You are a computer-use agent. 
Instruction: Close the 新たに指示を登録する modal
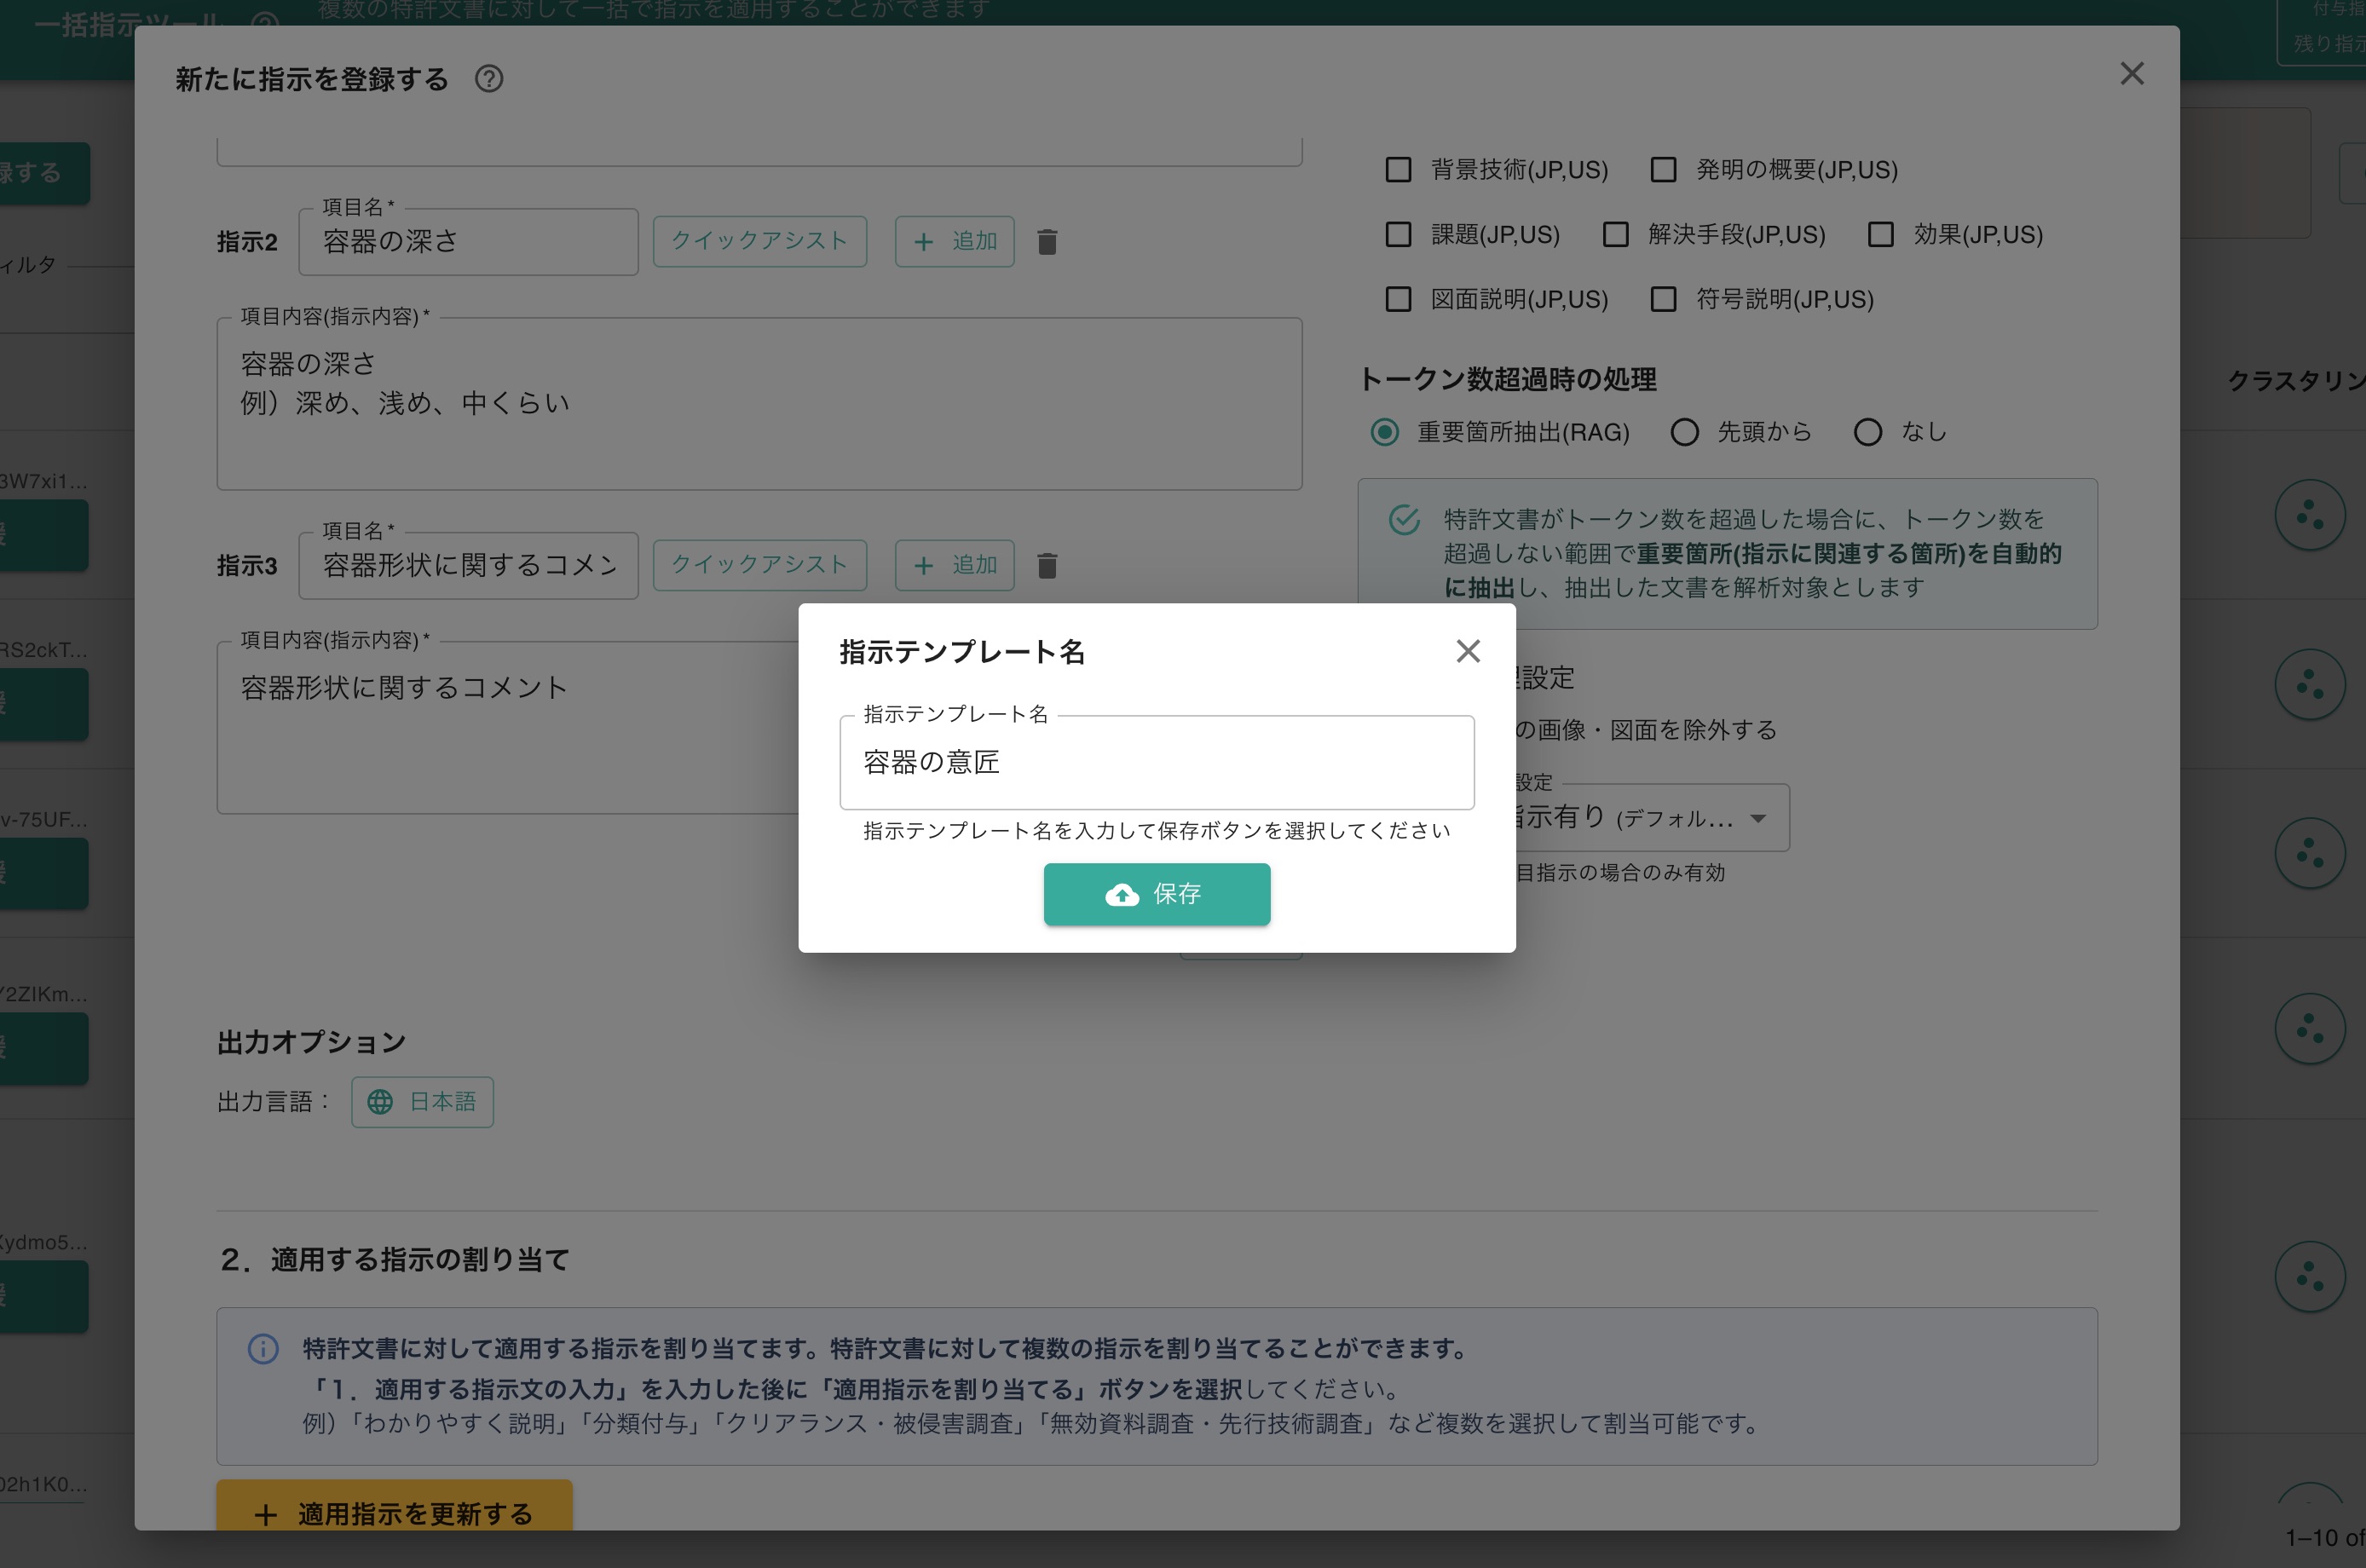point(2132,74)
